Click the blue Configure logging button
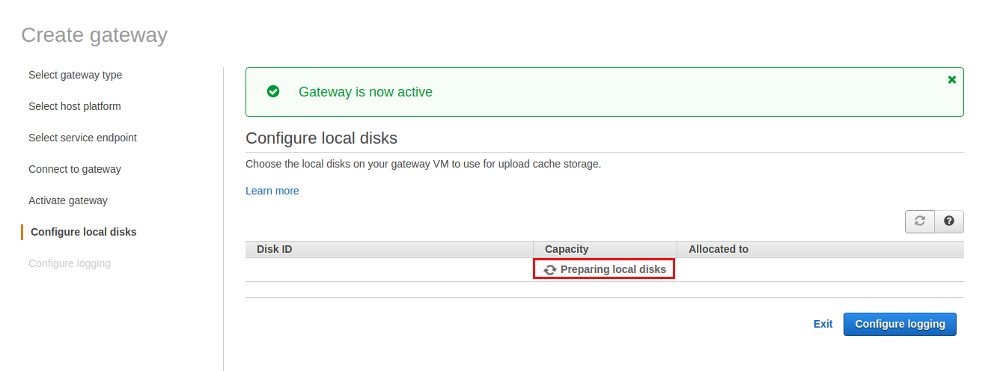The height and width of the screenshot is (371, 1000). [900, 324]
